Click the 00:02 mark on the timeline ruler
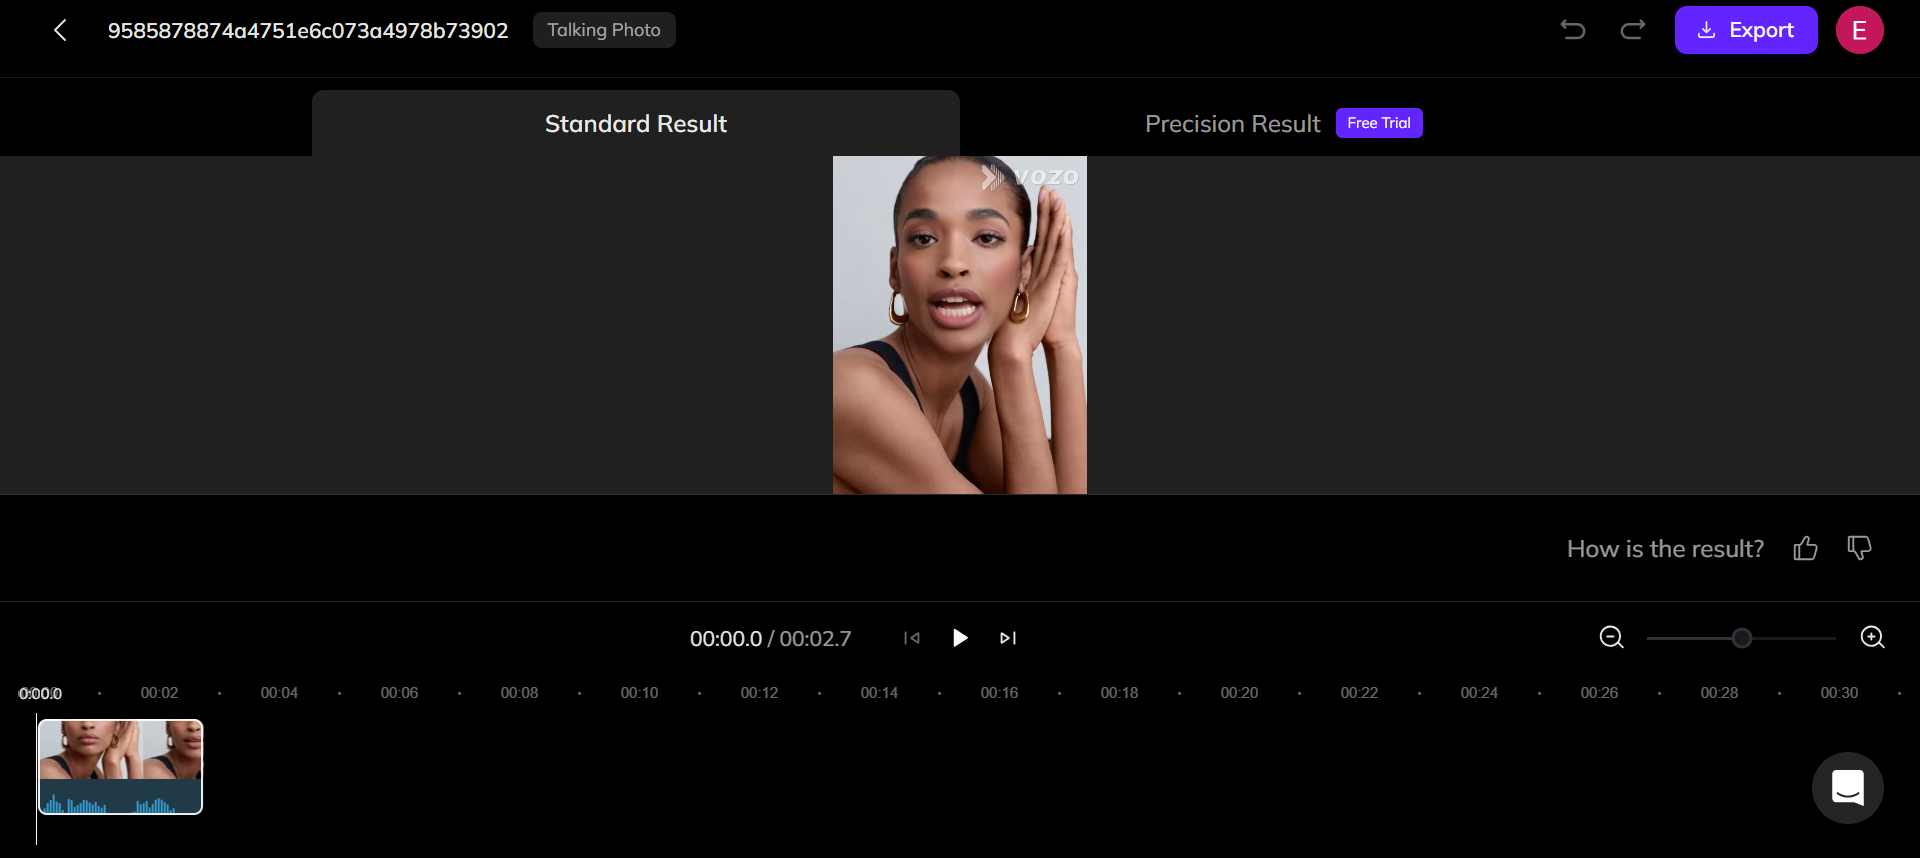Screen dimensions: 1920x858 coord(159,693)
